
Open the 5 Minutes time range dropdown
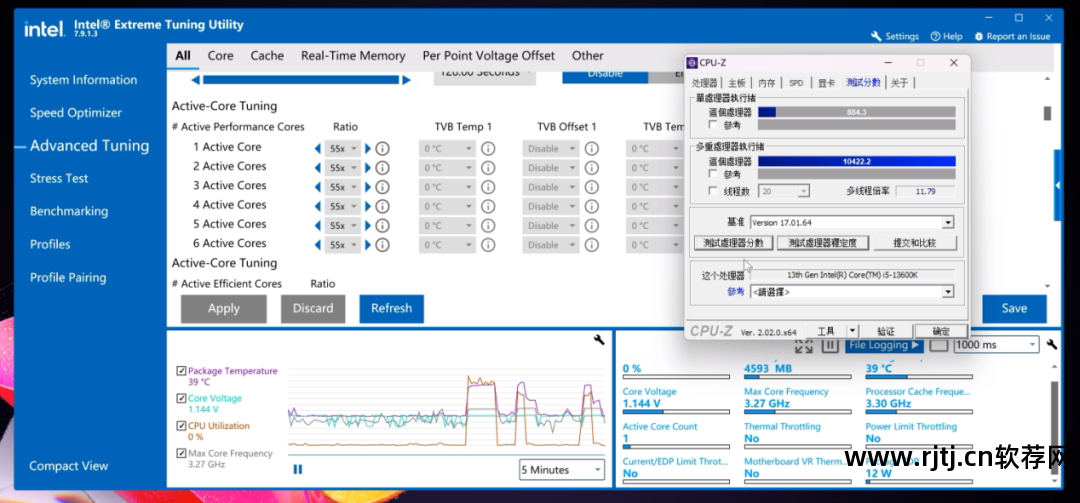point(562,469)
